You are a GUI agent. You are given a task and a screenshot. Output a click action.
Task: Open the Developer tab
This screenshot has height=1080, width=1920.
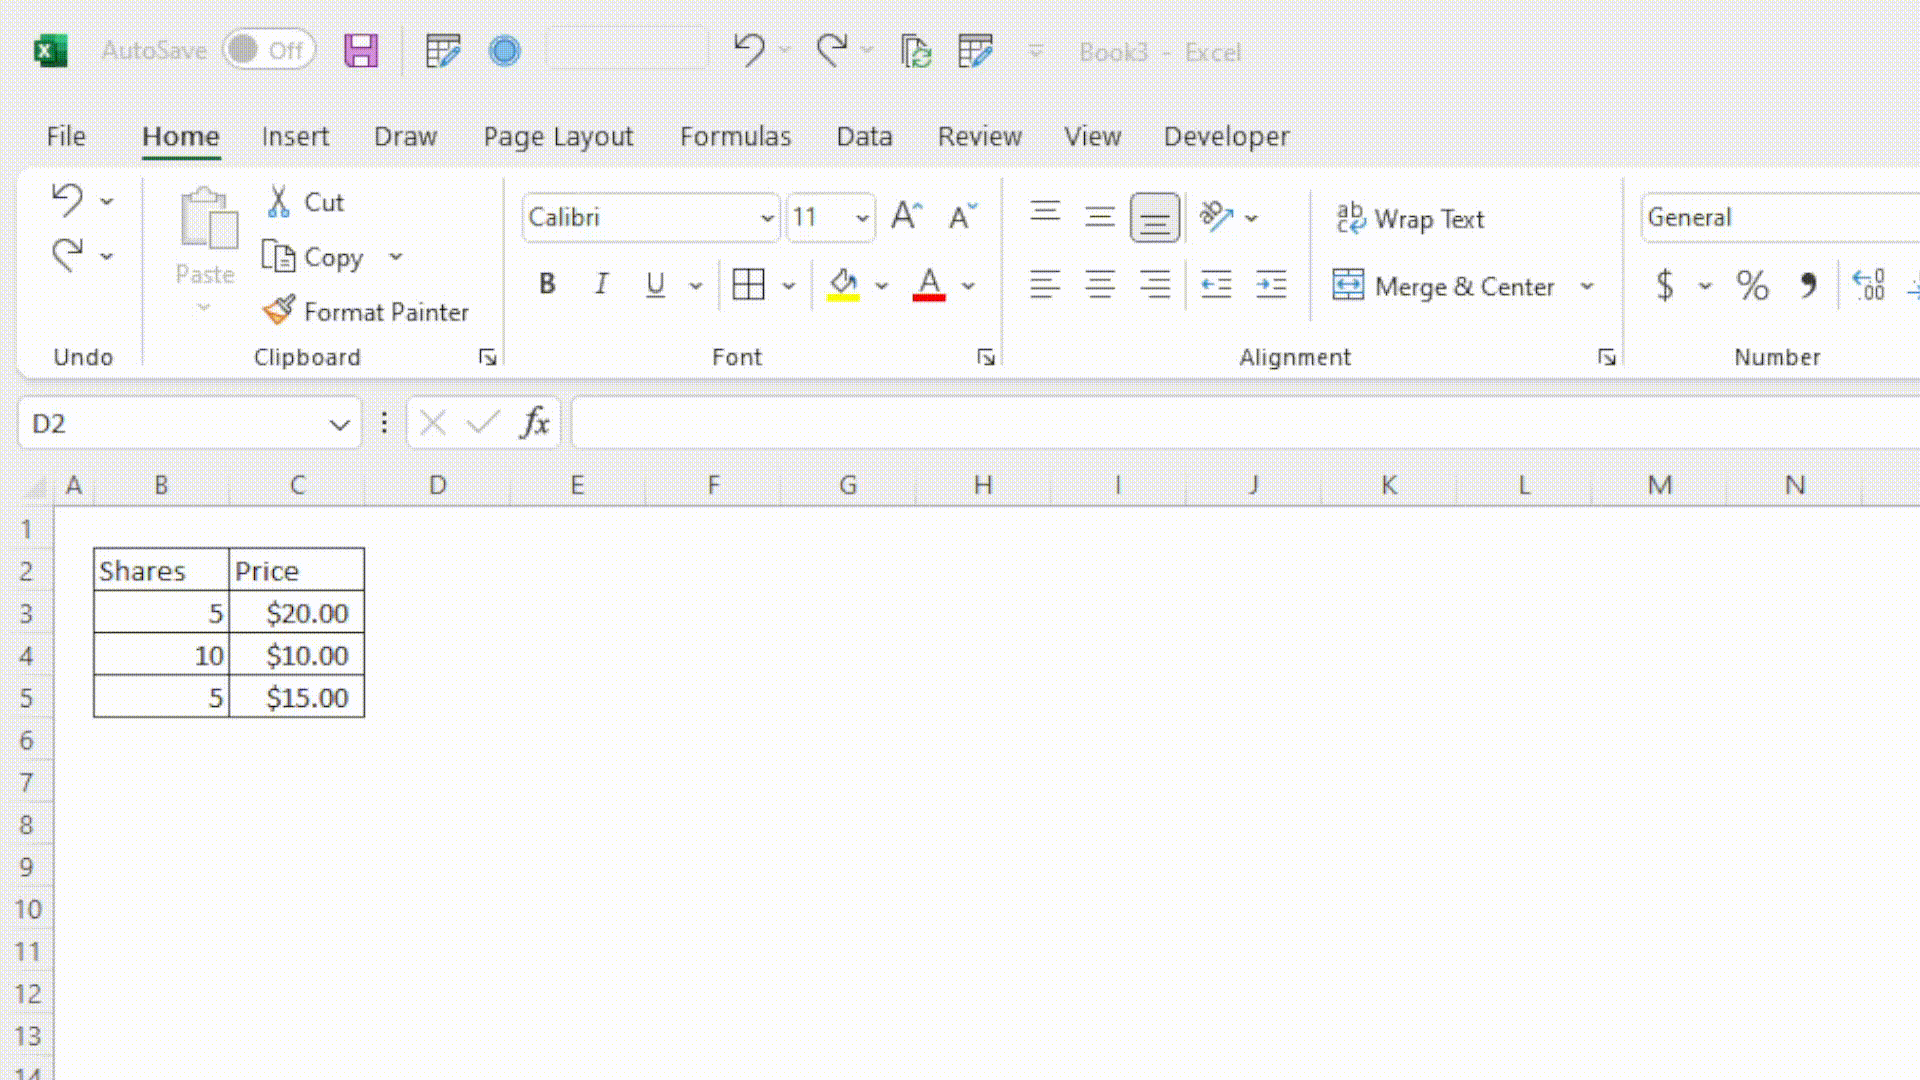click(x=1226, y=136)
